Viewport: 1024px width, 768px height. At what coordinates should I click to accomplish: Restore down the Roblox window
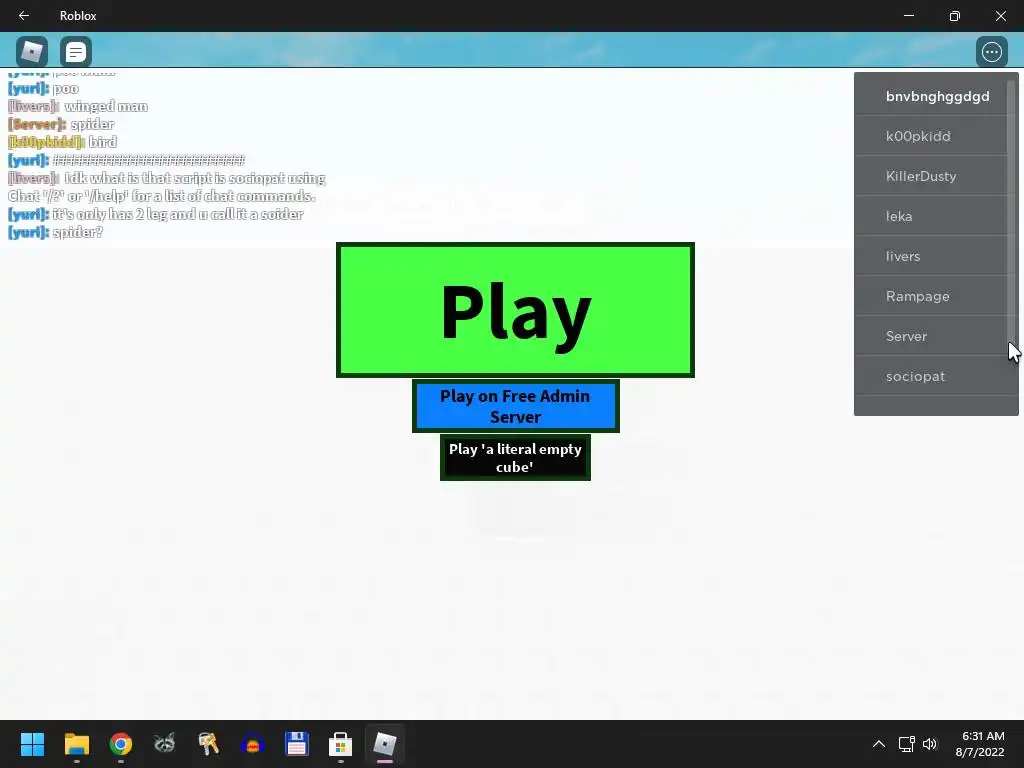(x=955, y=16)
